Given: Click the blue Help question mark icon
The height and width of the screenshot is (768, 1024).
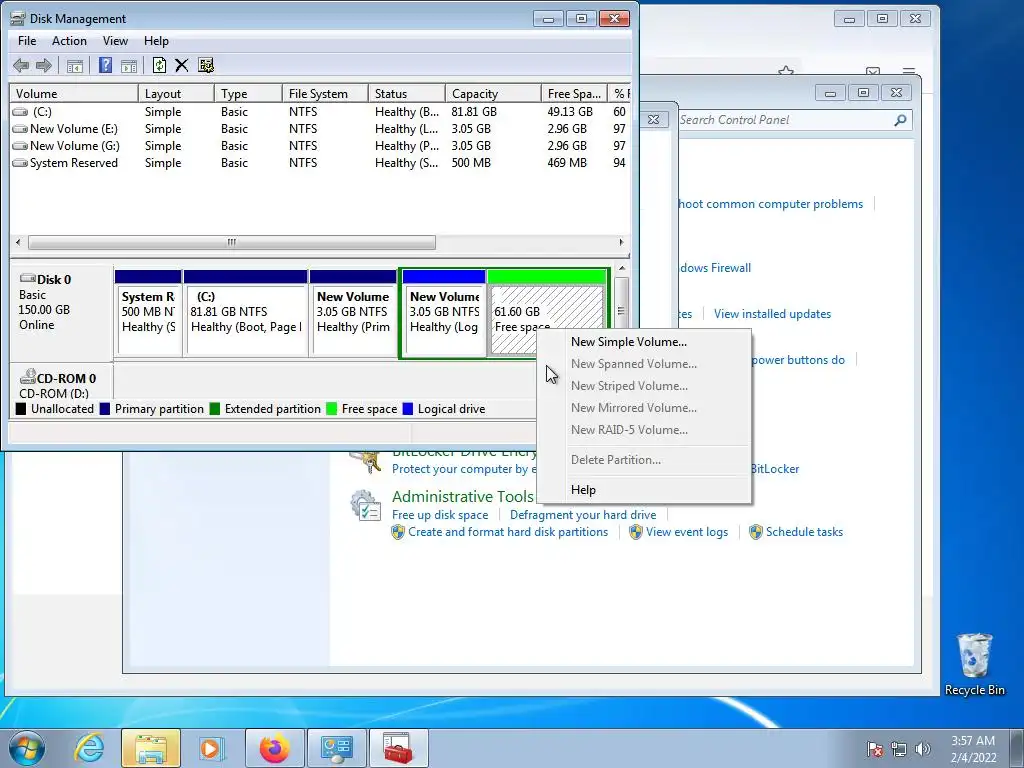Looking at the screenshot, I should click(x=105, y=65).
